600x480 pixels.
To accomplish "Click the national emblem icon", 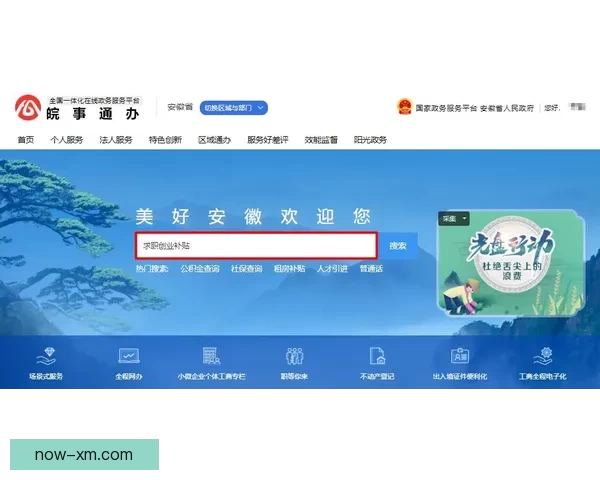I will [x=404, y=106].
